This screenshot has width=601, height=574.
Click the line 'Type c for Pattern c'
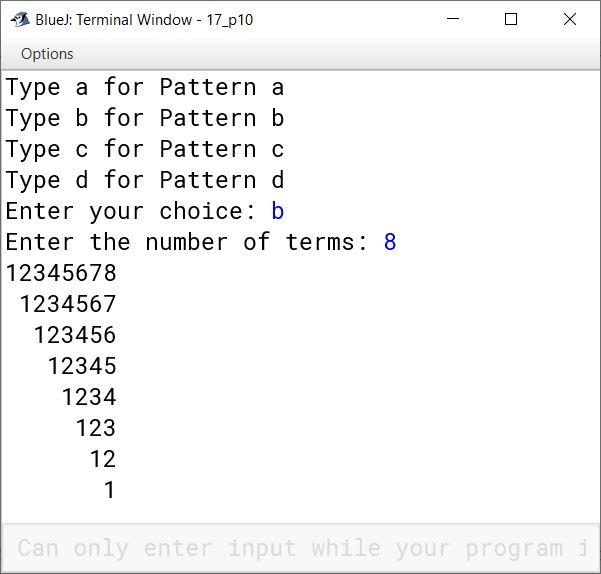(x=145, y=149)
